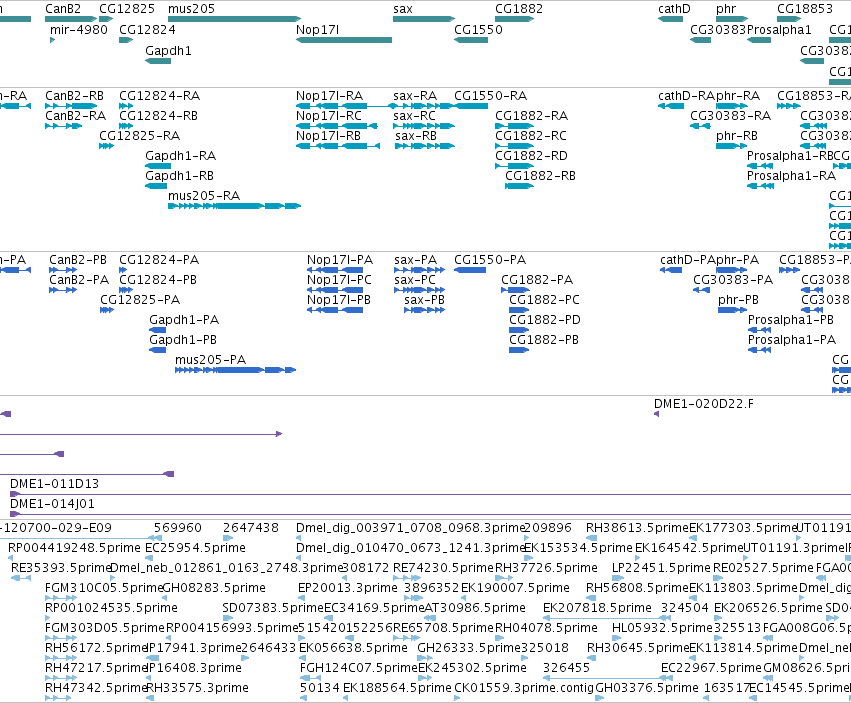Select the Gapdh1-PA protein label

pyautogui.click(x=184, y=320)
